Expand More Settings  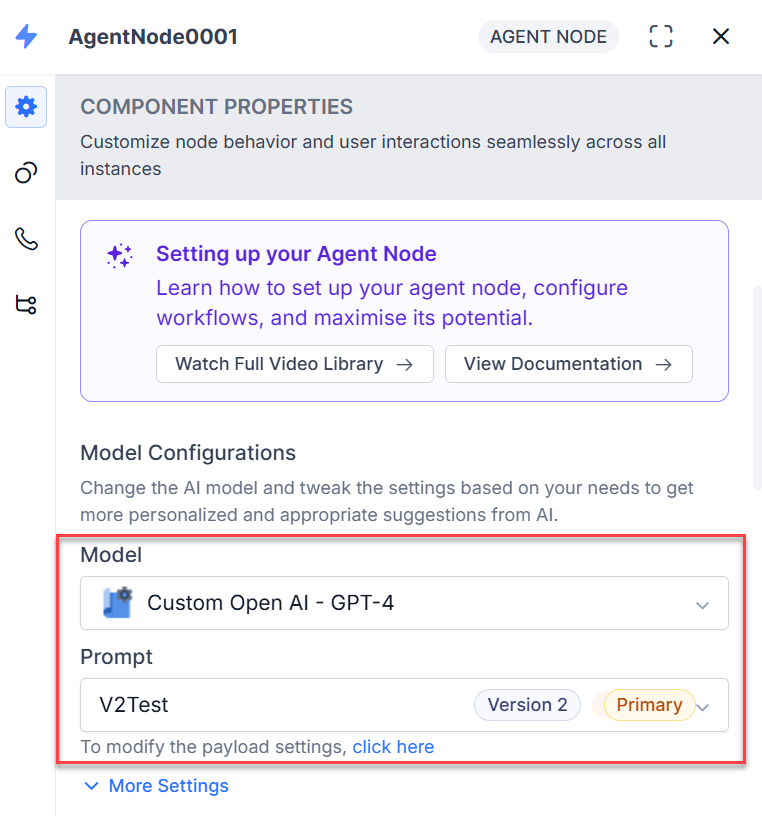[x=156, y=786]
